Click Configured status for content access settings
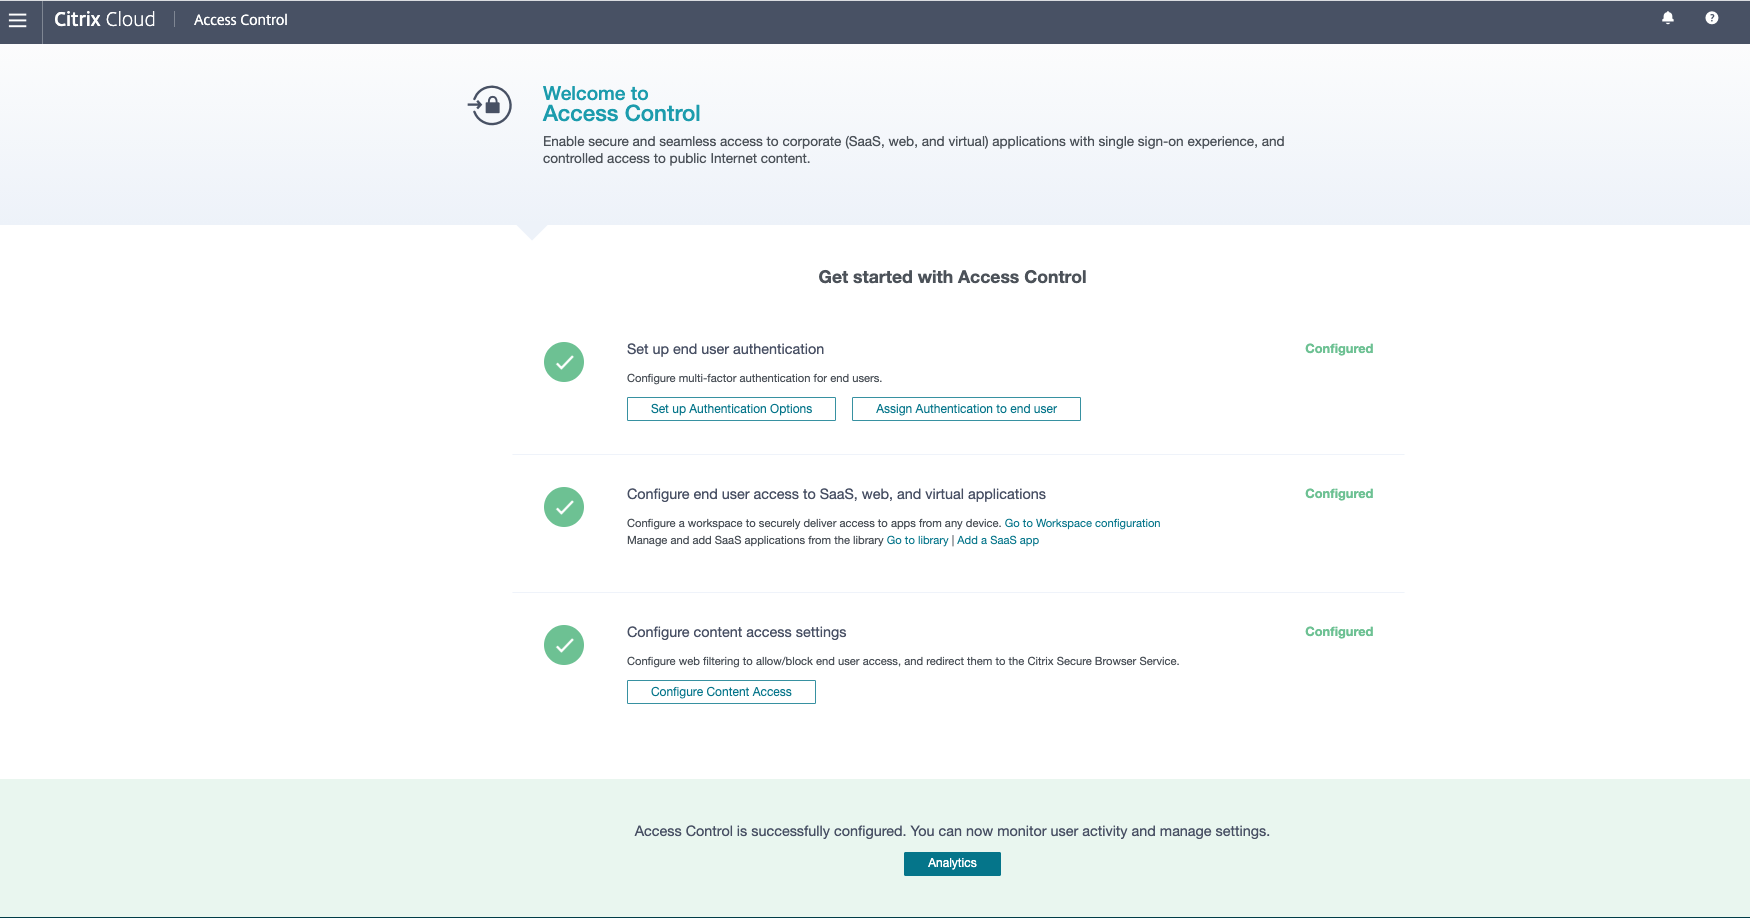The image size is (1750, 918). tap(1339, 632)
